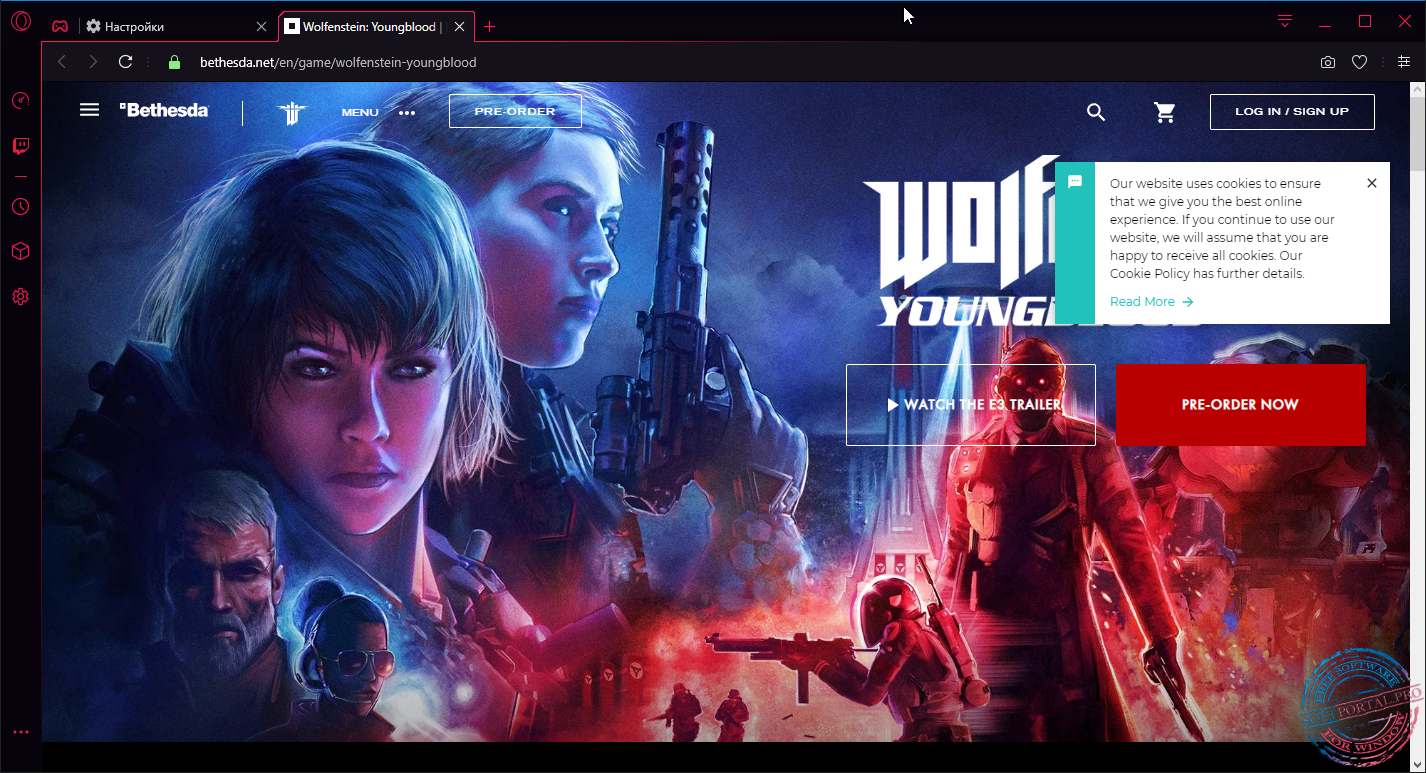Click the PRE-ORDER button in header
Viewport: 1426px width, 773px height.
click(x=515, y=111)
